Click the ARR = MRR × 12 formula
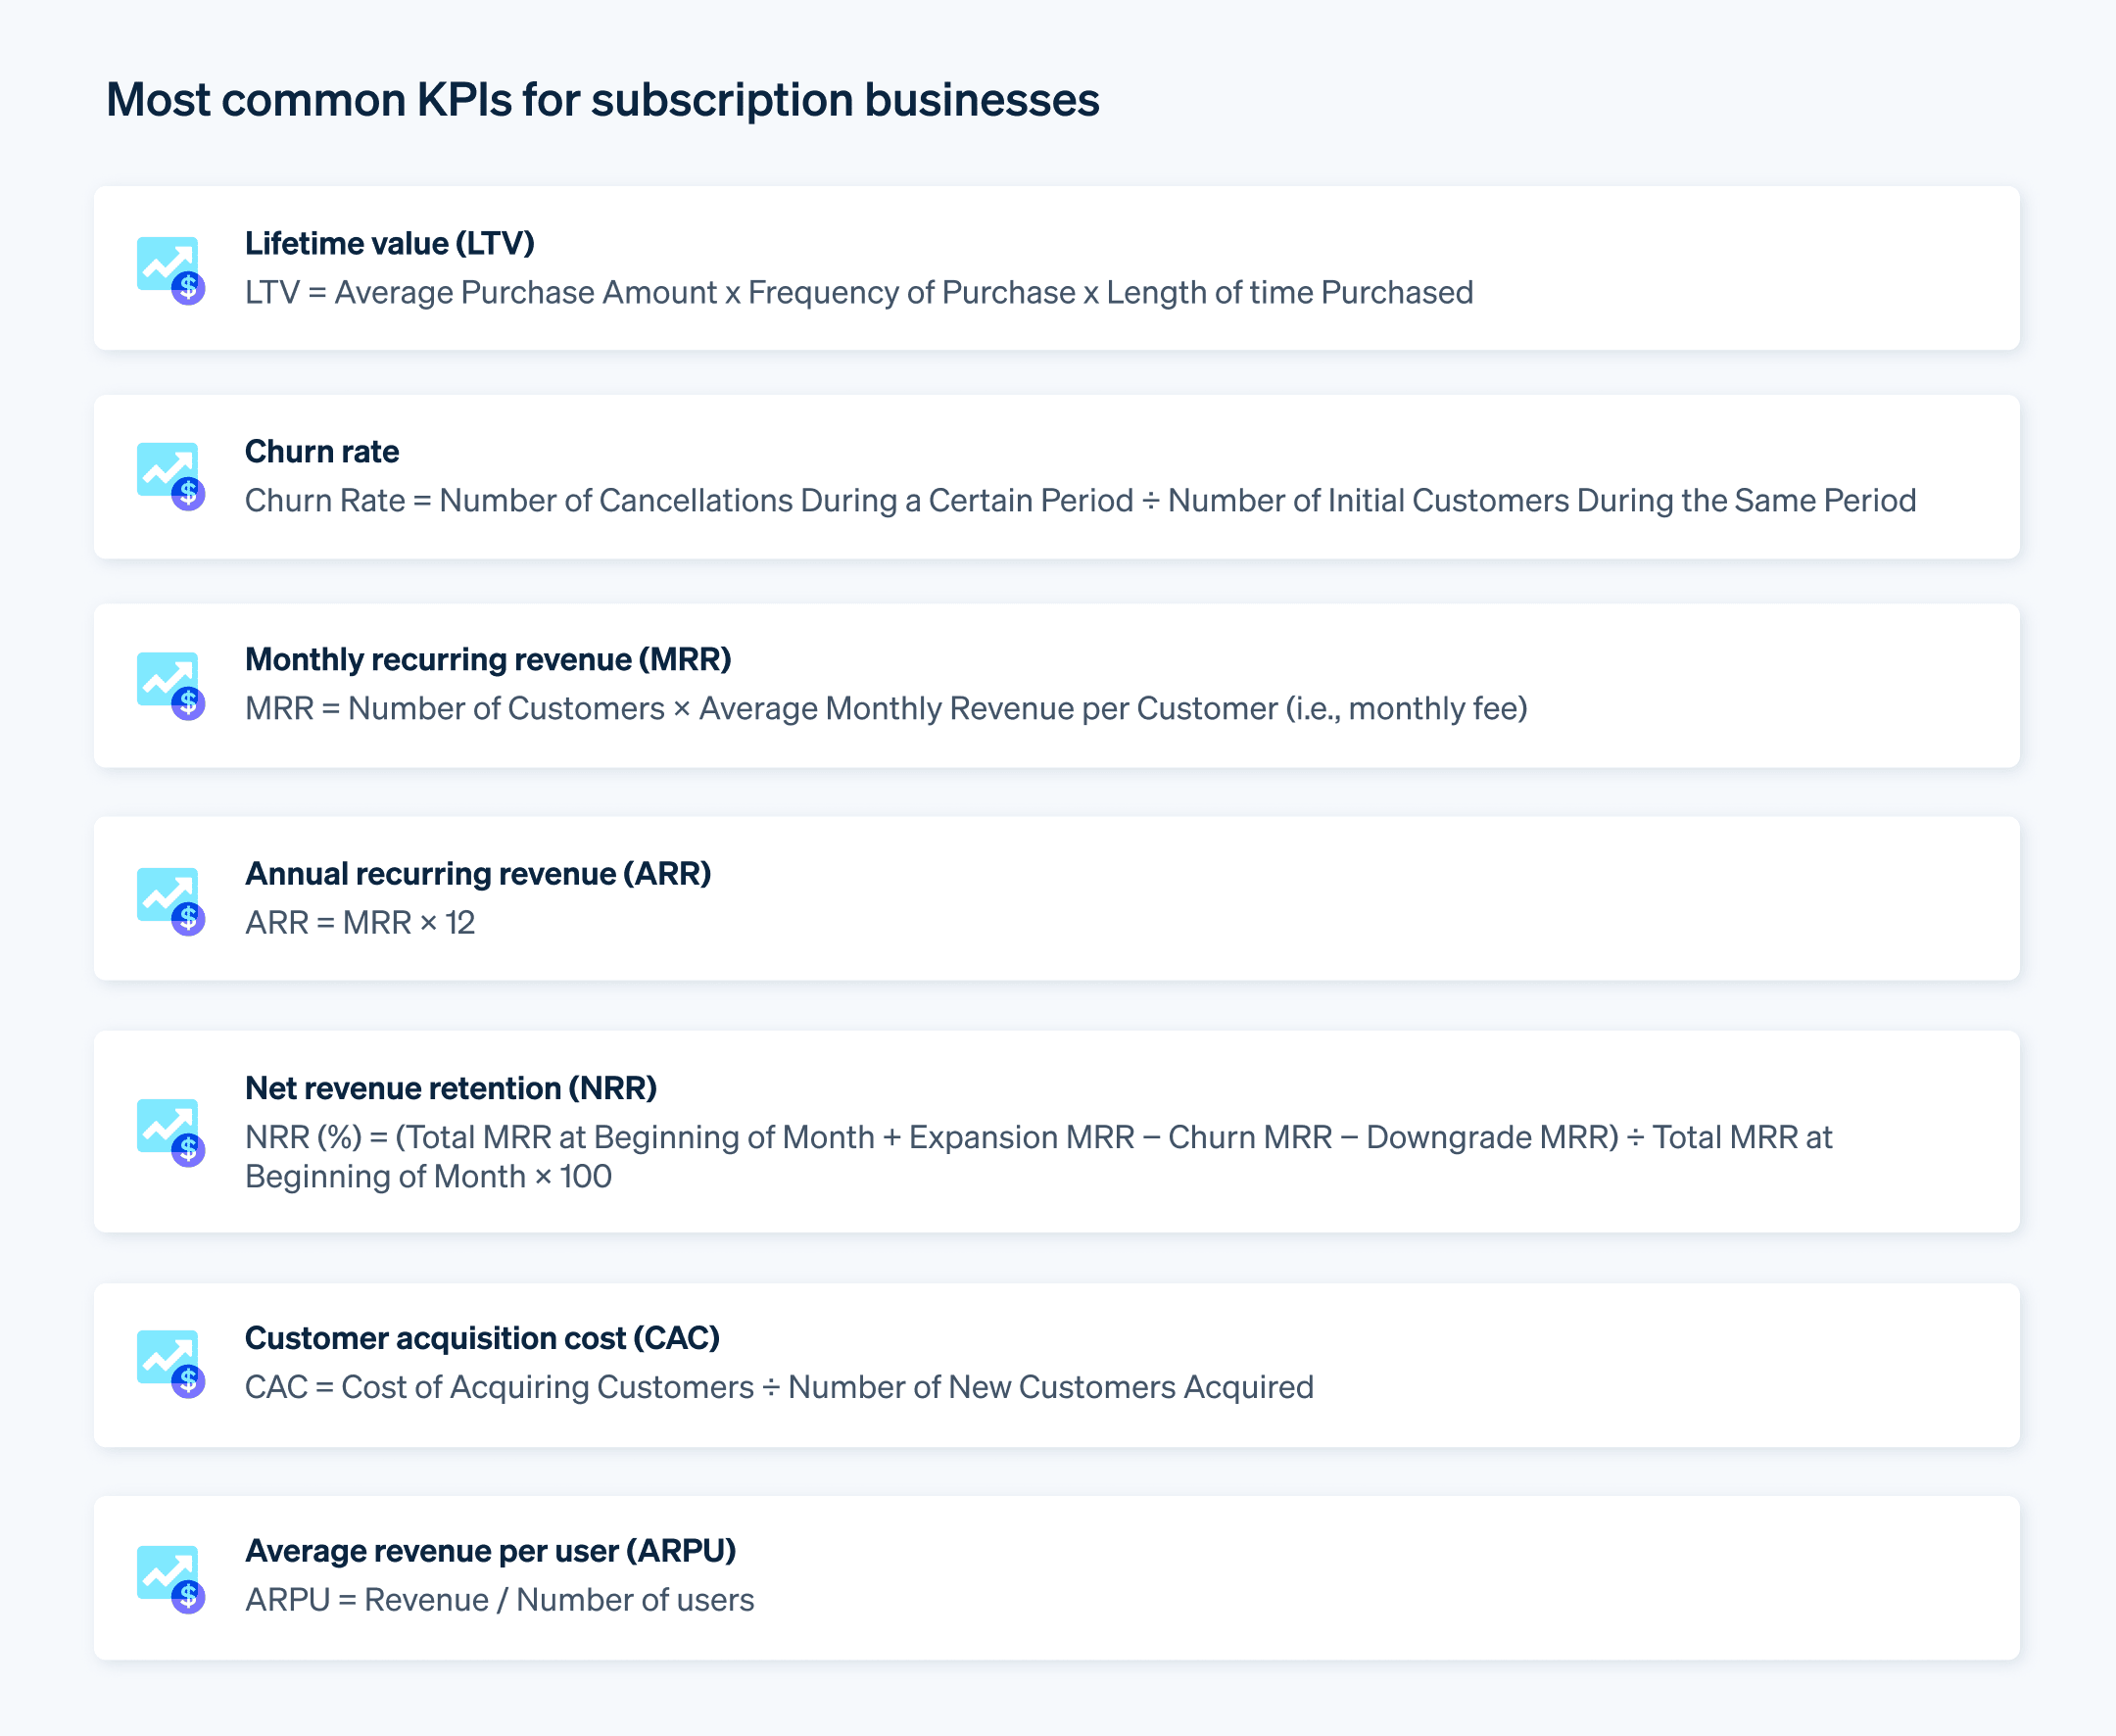 coord(361,922)
